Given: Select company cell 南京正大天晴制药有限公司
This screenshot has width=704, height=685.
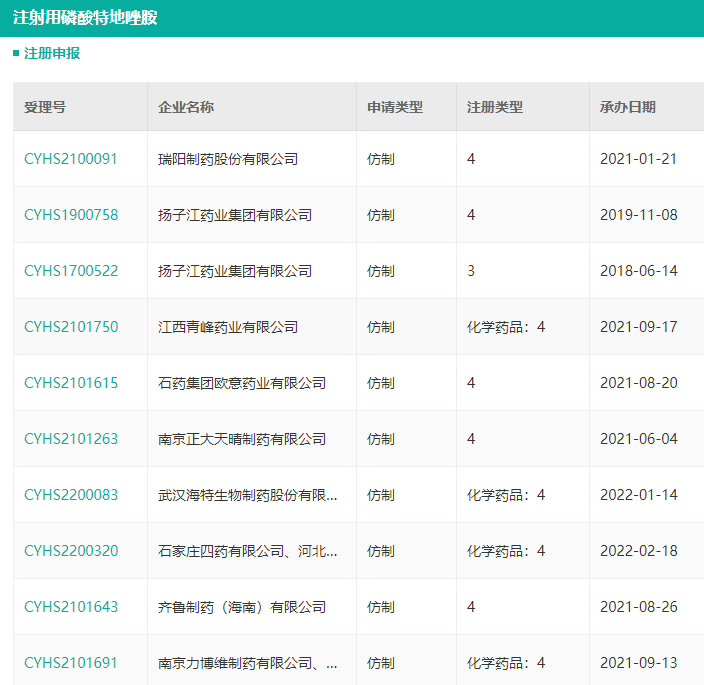Looking at the screenshot, I should [242, 439].
